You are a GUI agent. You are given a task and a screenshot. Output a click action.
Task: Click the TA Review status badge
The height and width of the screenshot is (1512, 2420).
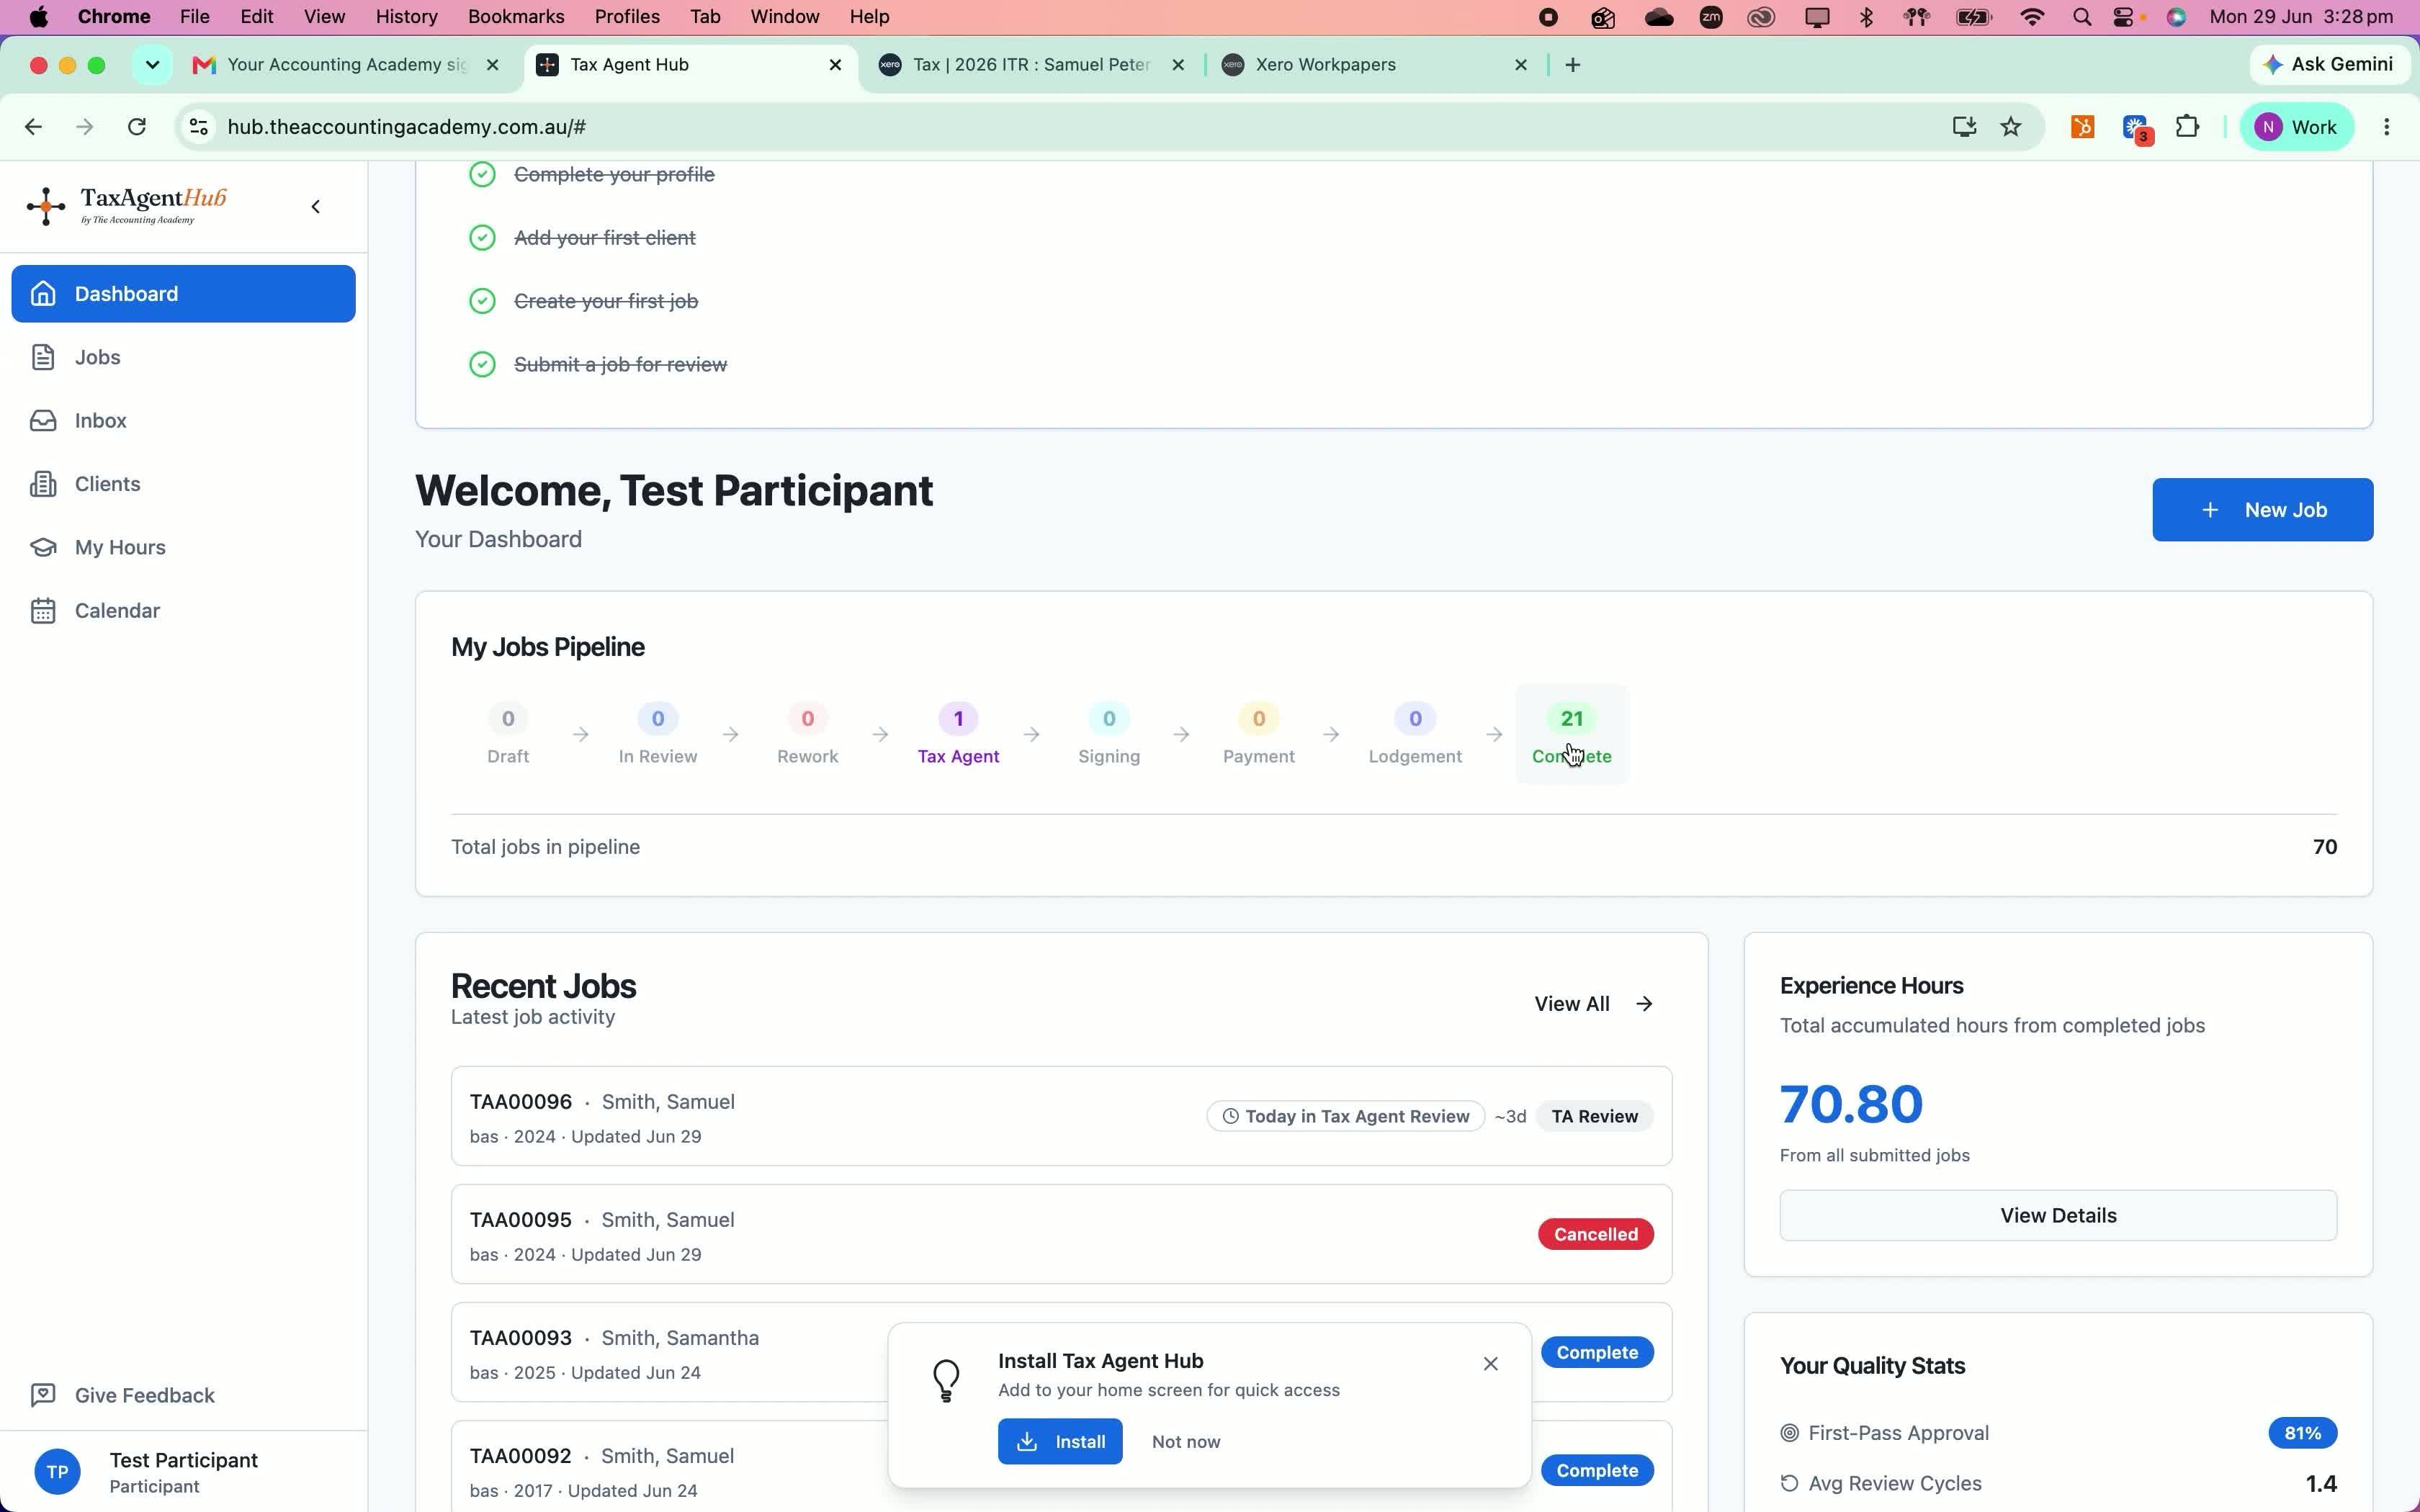pos(1594,1116)
